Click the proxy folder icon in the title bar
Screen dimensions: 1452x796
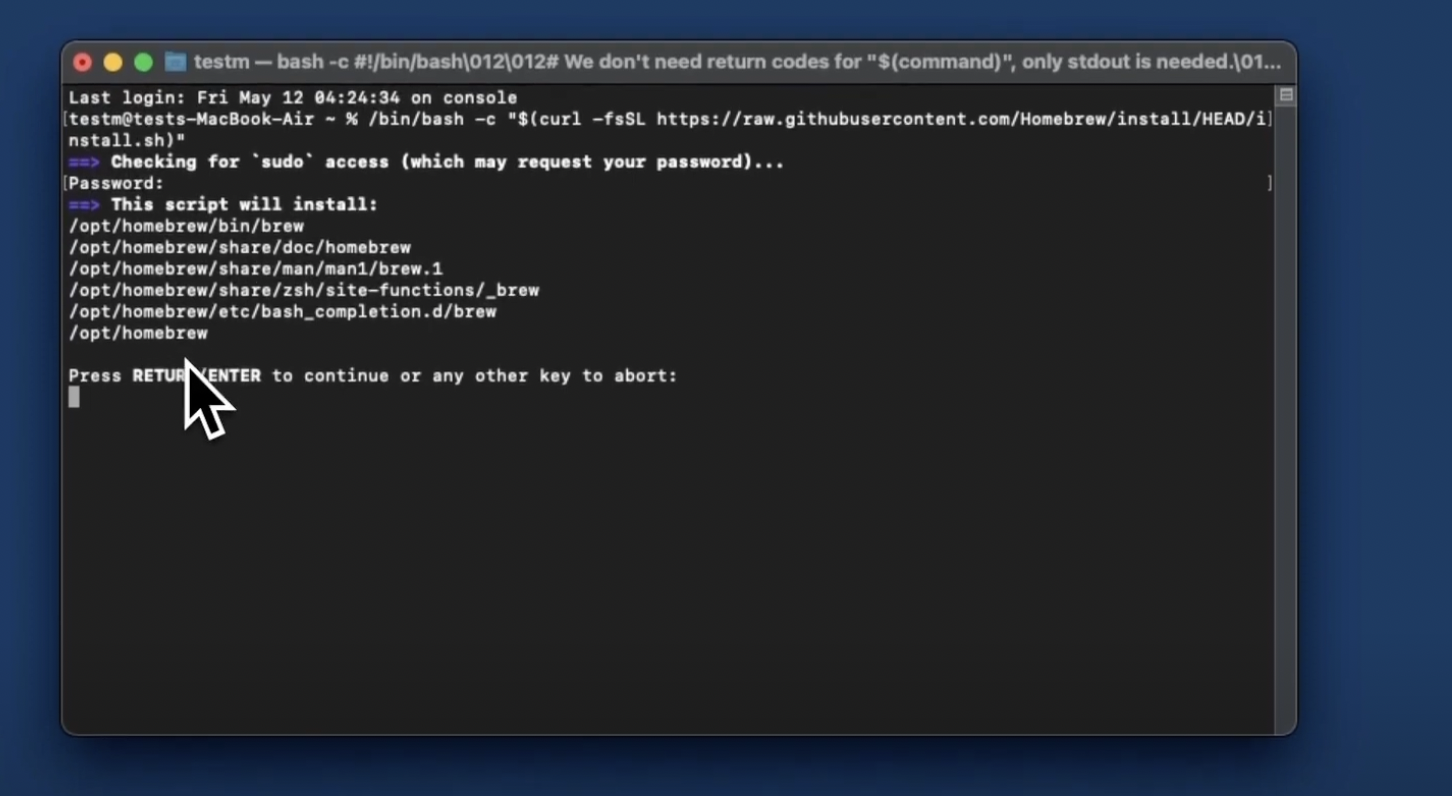click(176, 61)
